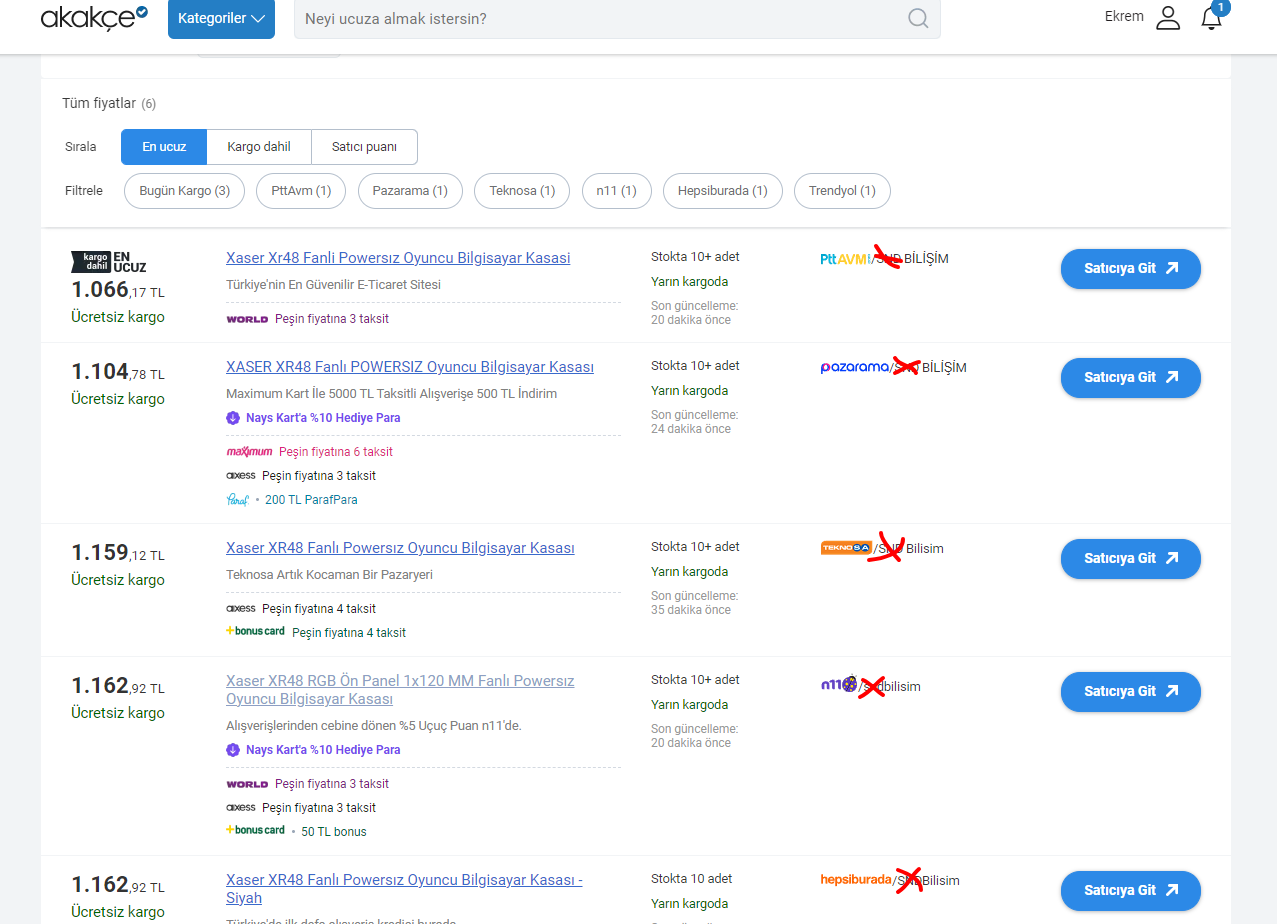
Task: Click price 1.104,78 TL
Action: click(x=118, y=372)
